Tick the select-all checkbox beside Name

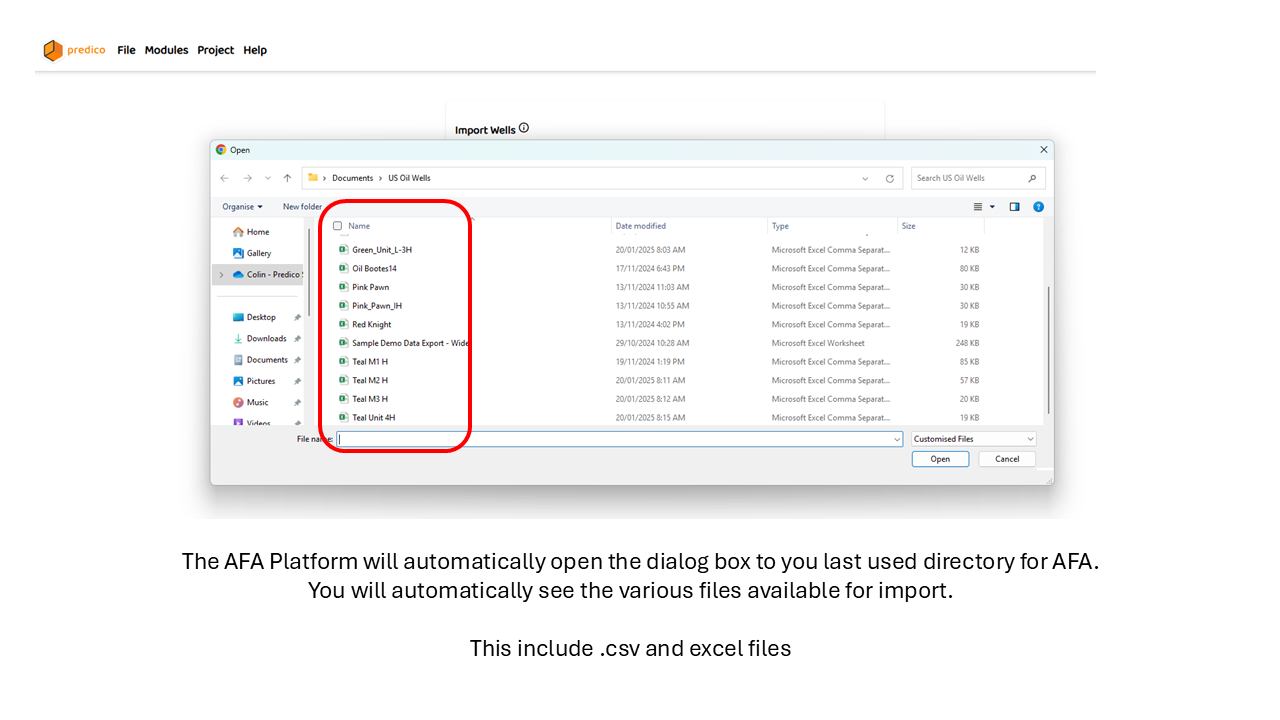(x=338, y=226)
